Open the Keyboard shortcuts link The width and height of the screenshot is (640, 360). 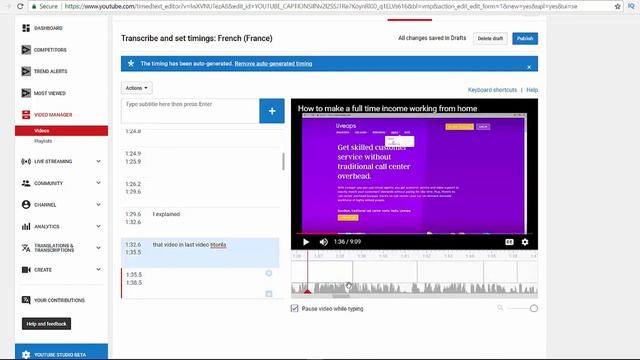(492, 90)
